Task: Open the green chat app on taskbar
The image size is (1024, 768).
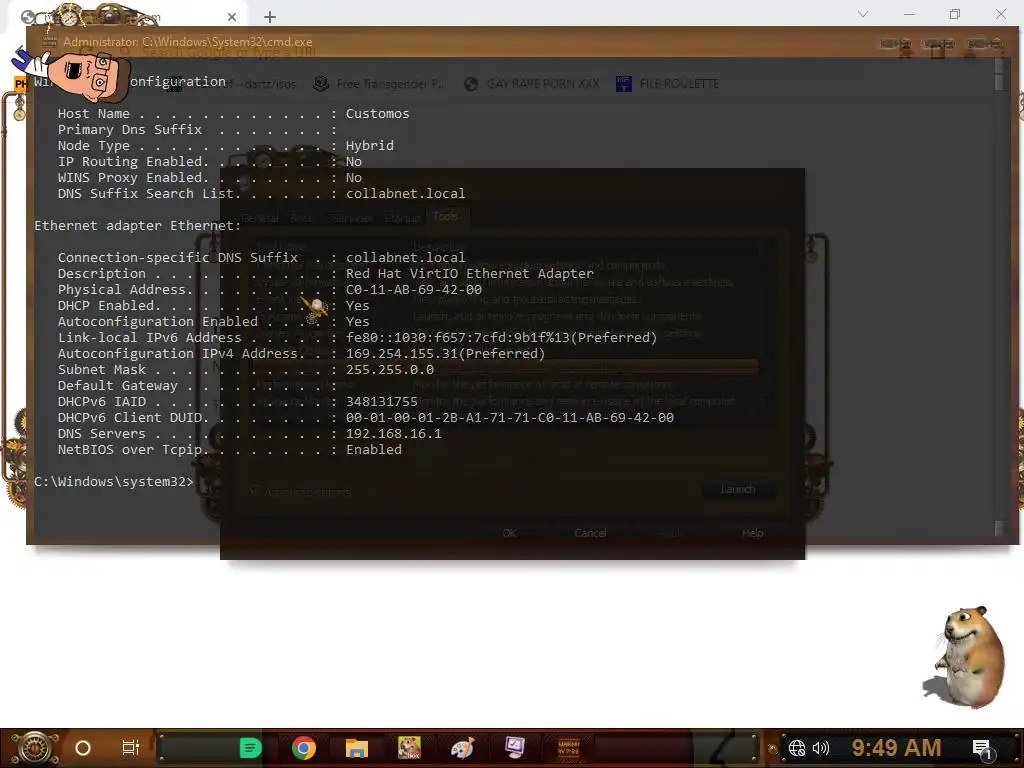Action: point(249,748)
